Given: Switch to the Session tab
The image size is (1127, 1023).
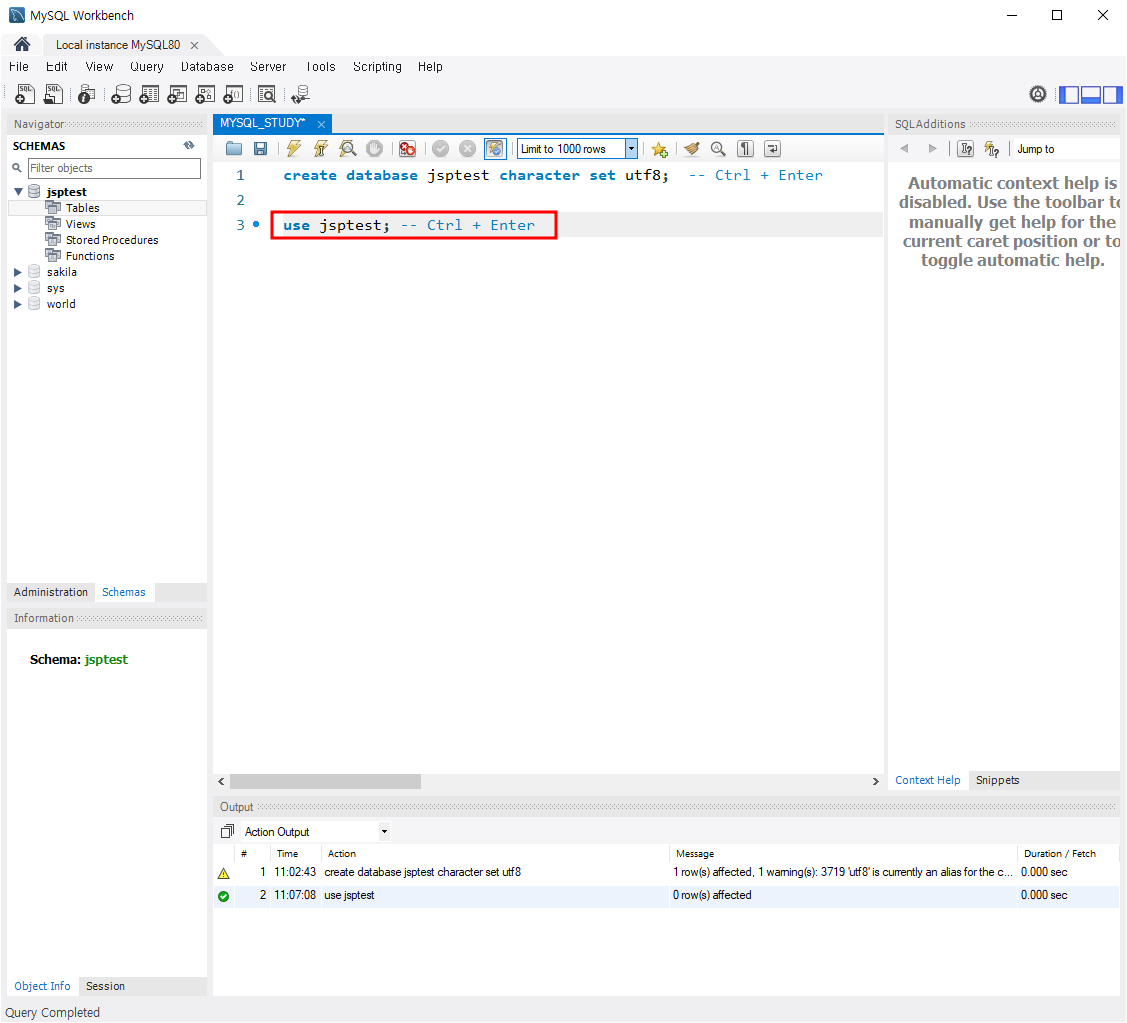Looking at the screenshot, I should click(x=105, y=986).
